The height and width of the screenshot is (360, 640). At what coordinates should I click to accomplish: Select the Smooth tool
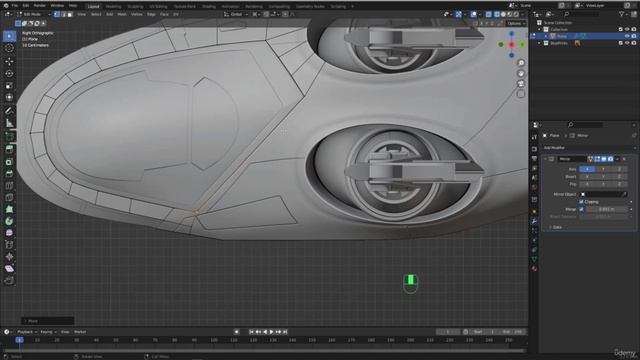tap(9, 233)
